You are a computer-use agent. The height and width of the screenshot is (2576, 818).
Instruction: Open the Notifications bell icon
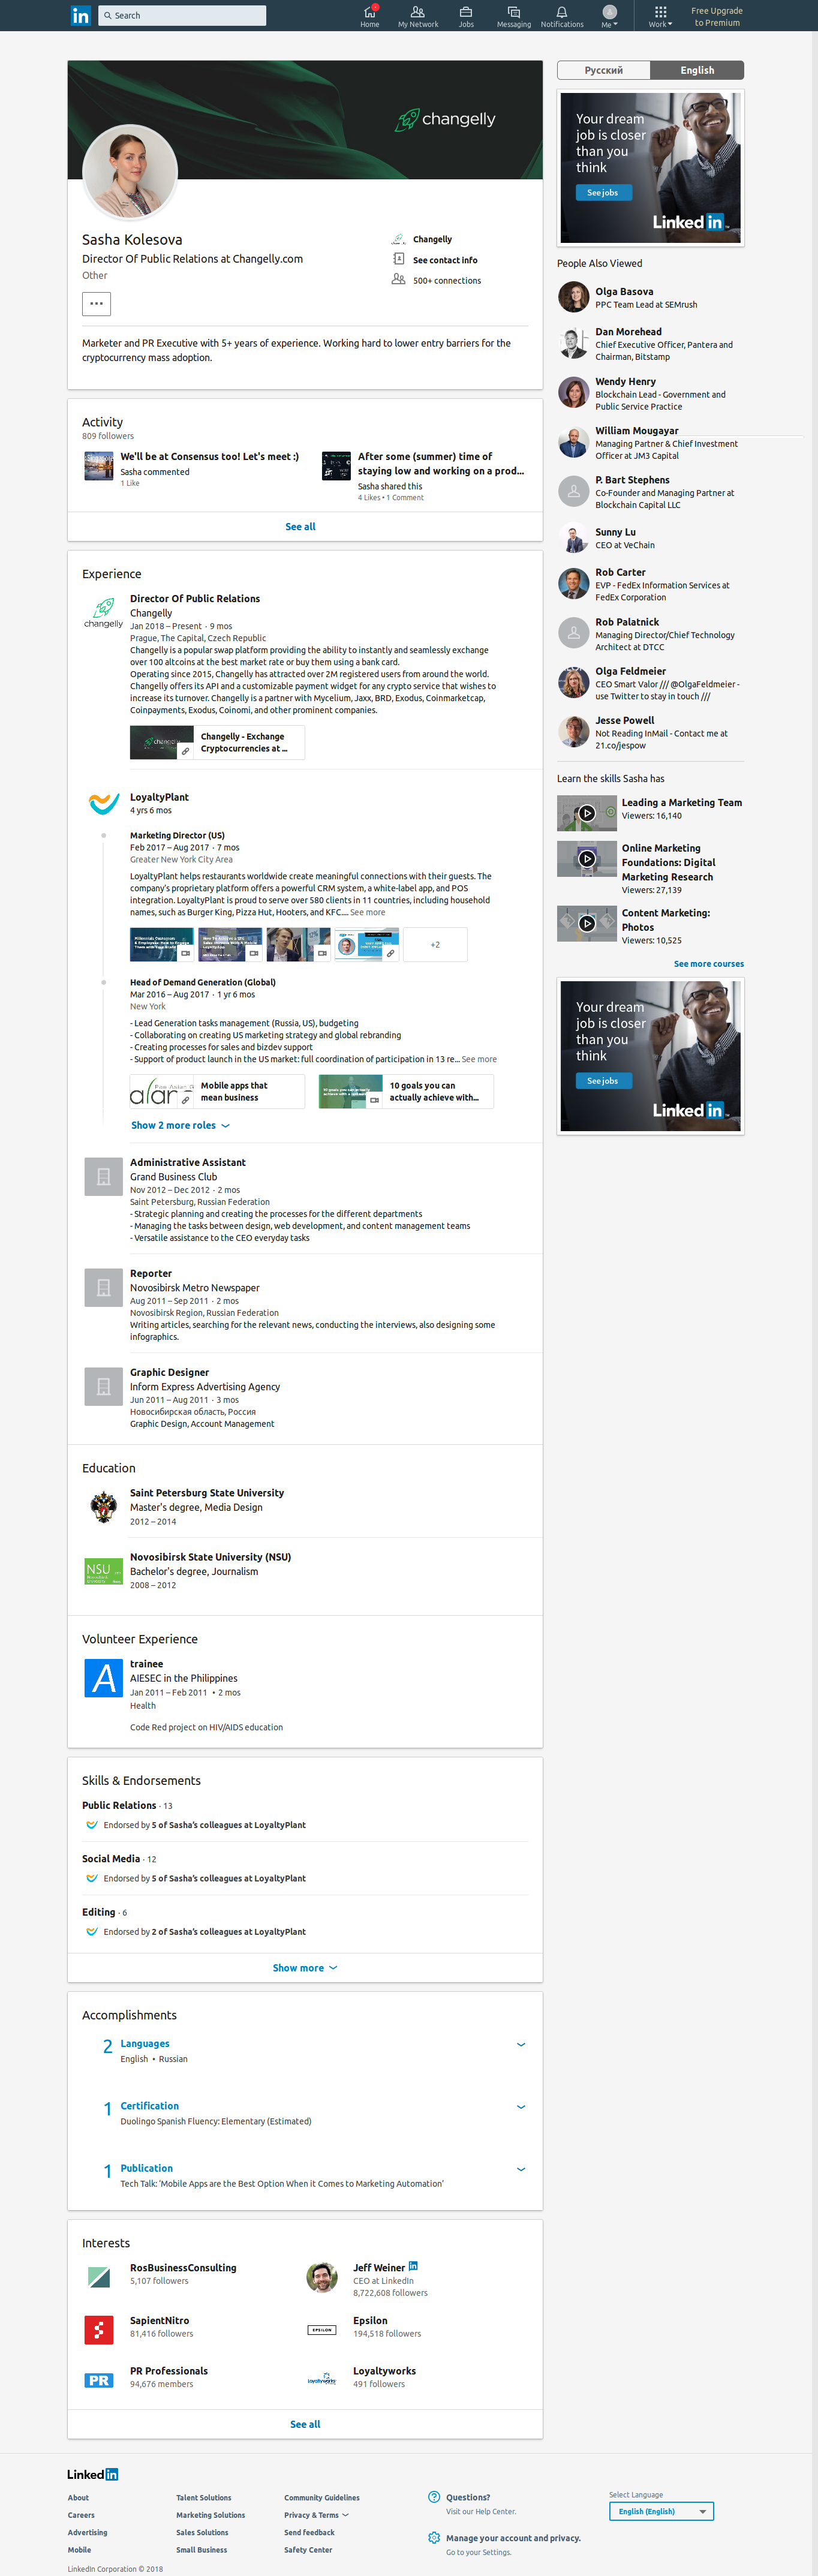(x=562, y=16)
